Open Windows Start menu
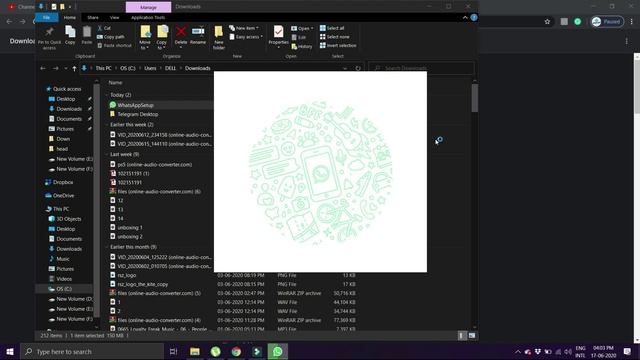This screenshot has height=360, width=640. coord(10,351)
